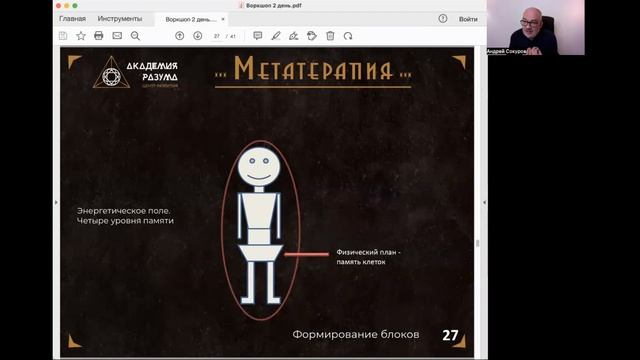Click the Физический план - память клеток label
This screenshot has height=360, width=640.
pos(369,257)
